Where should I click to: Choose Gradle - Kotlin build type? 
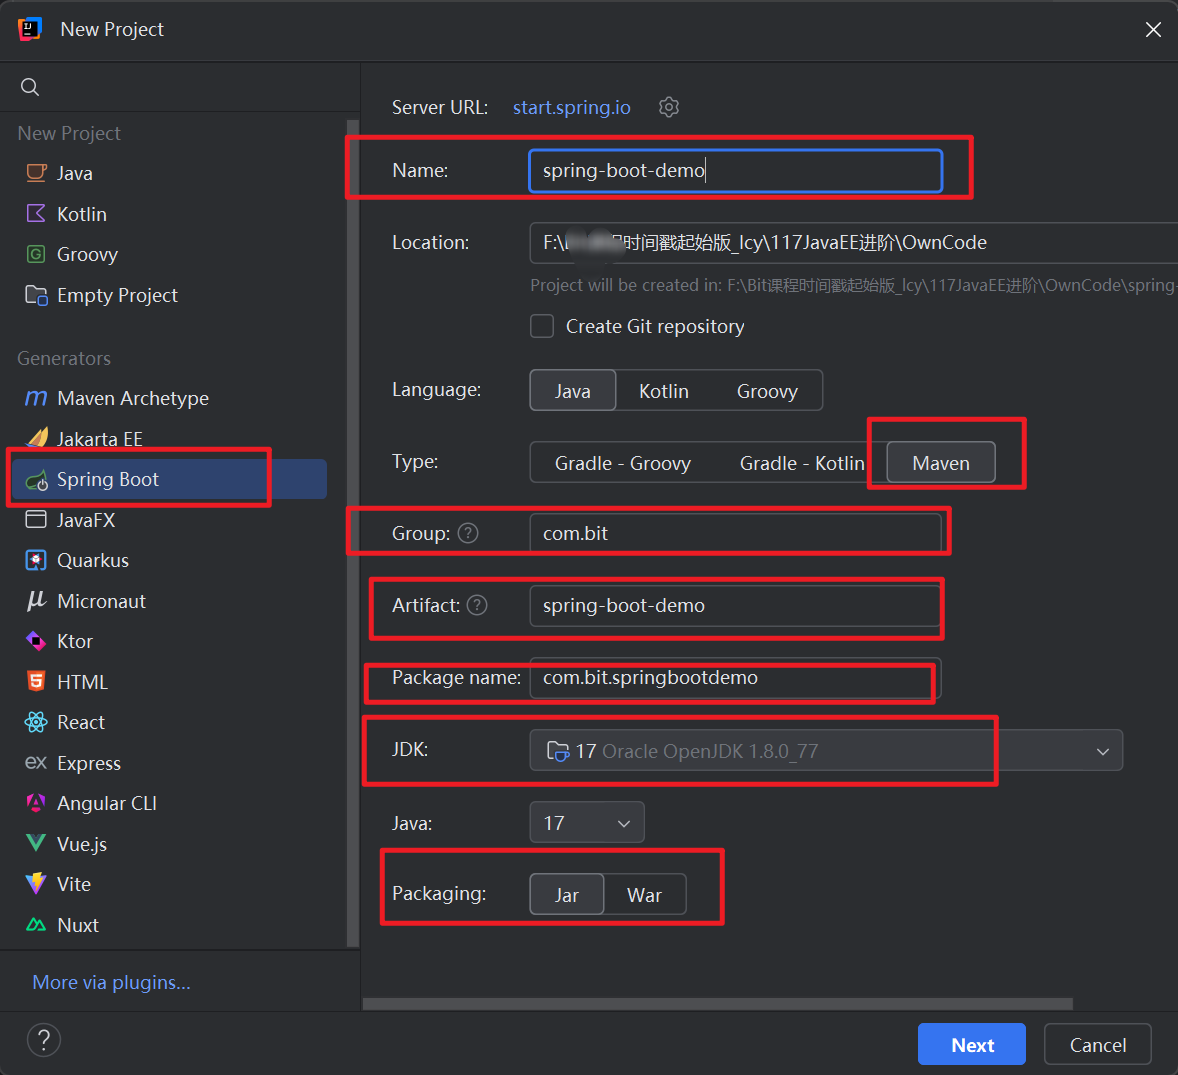tap(802, 463)
